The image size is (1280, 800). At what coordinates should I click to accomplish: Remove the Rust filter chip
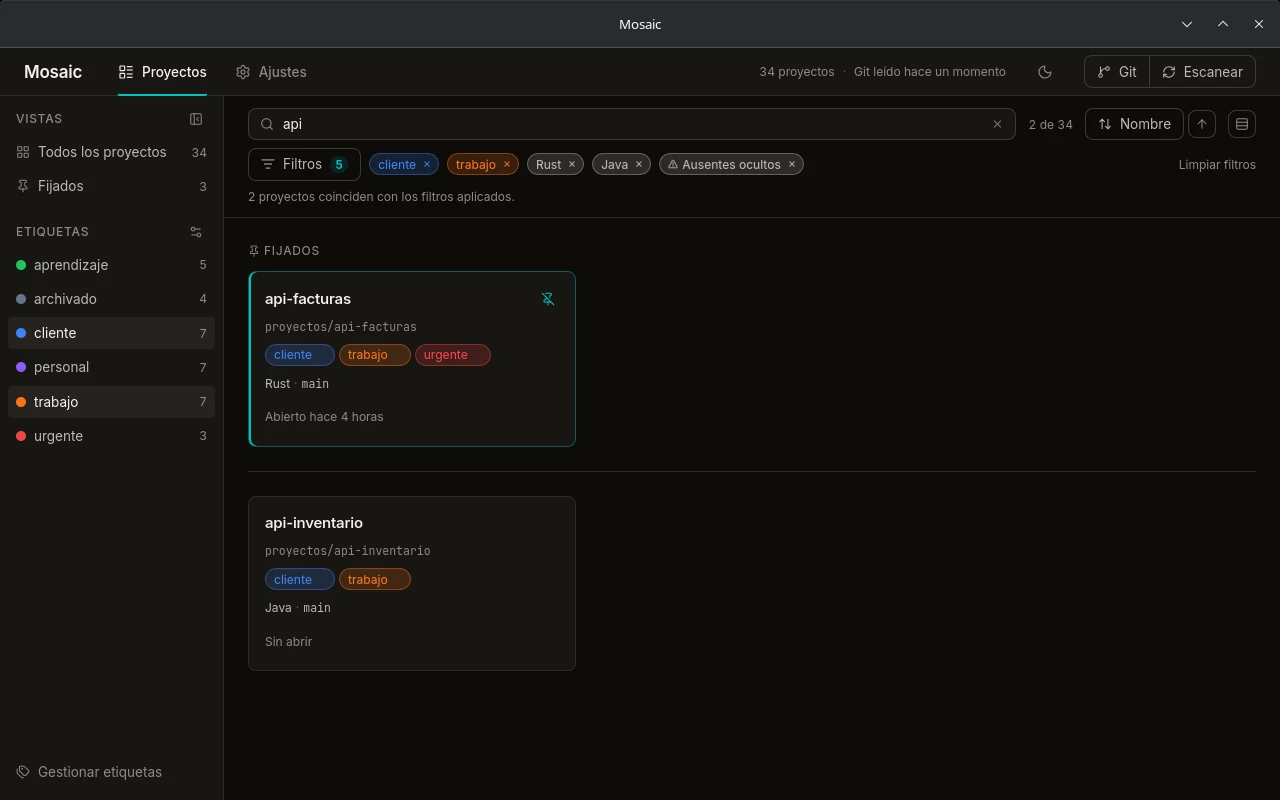click(x=572, y=164)
